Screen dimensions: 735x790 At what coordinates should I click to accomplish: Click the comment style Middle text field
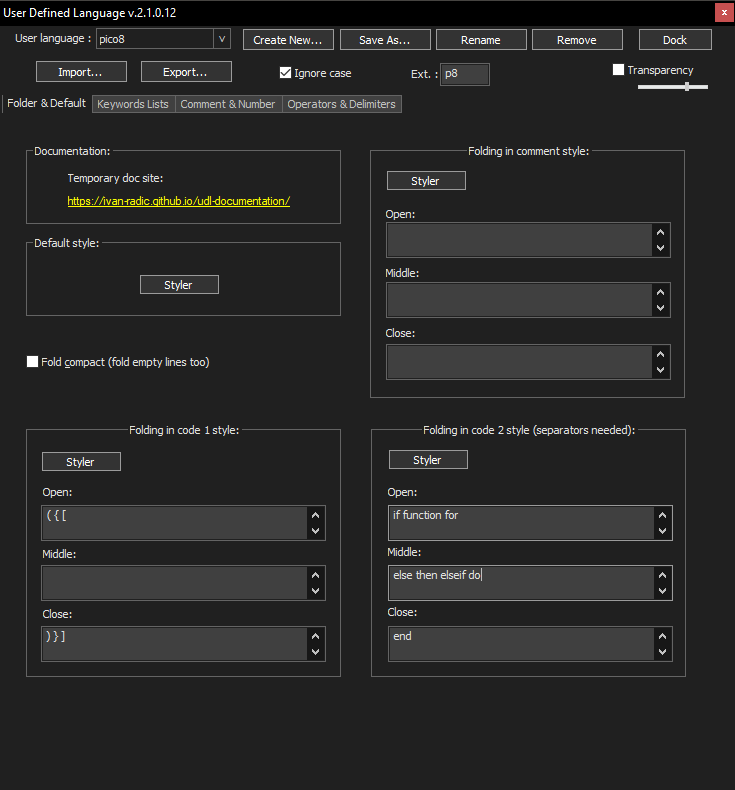click(519, 300)
